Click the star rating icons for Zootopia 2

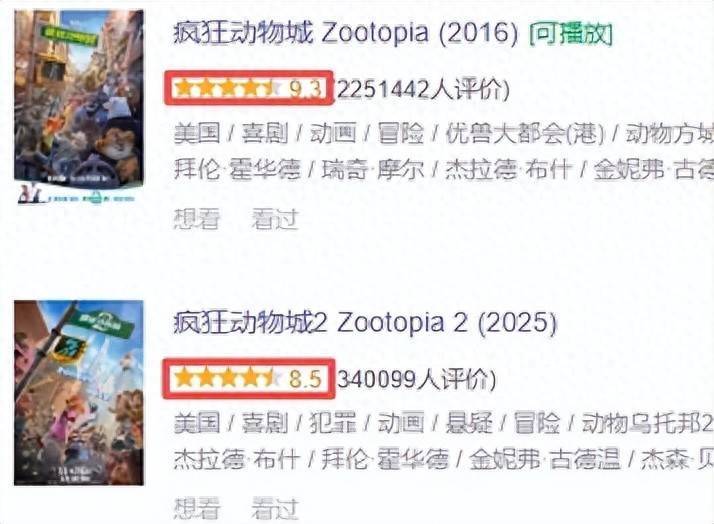coord(229,378)
